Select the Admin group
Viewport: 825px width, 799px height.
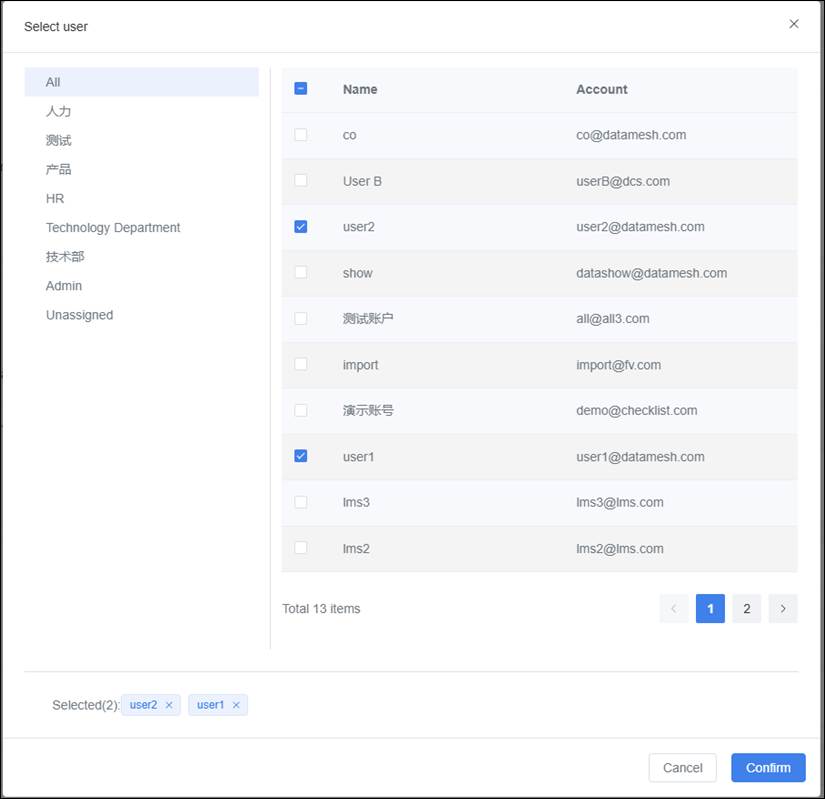coord(64,286)
